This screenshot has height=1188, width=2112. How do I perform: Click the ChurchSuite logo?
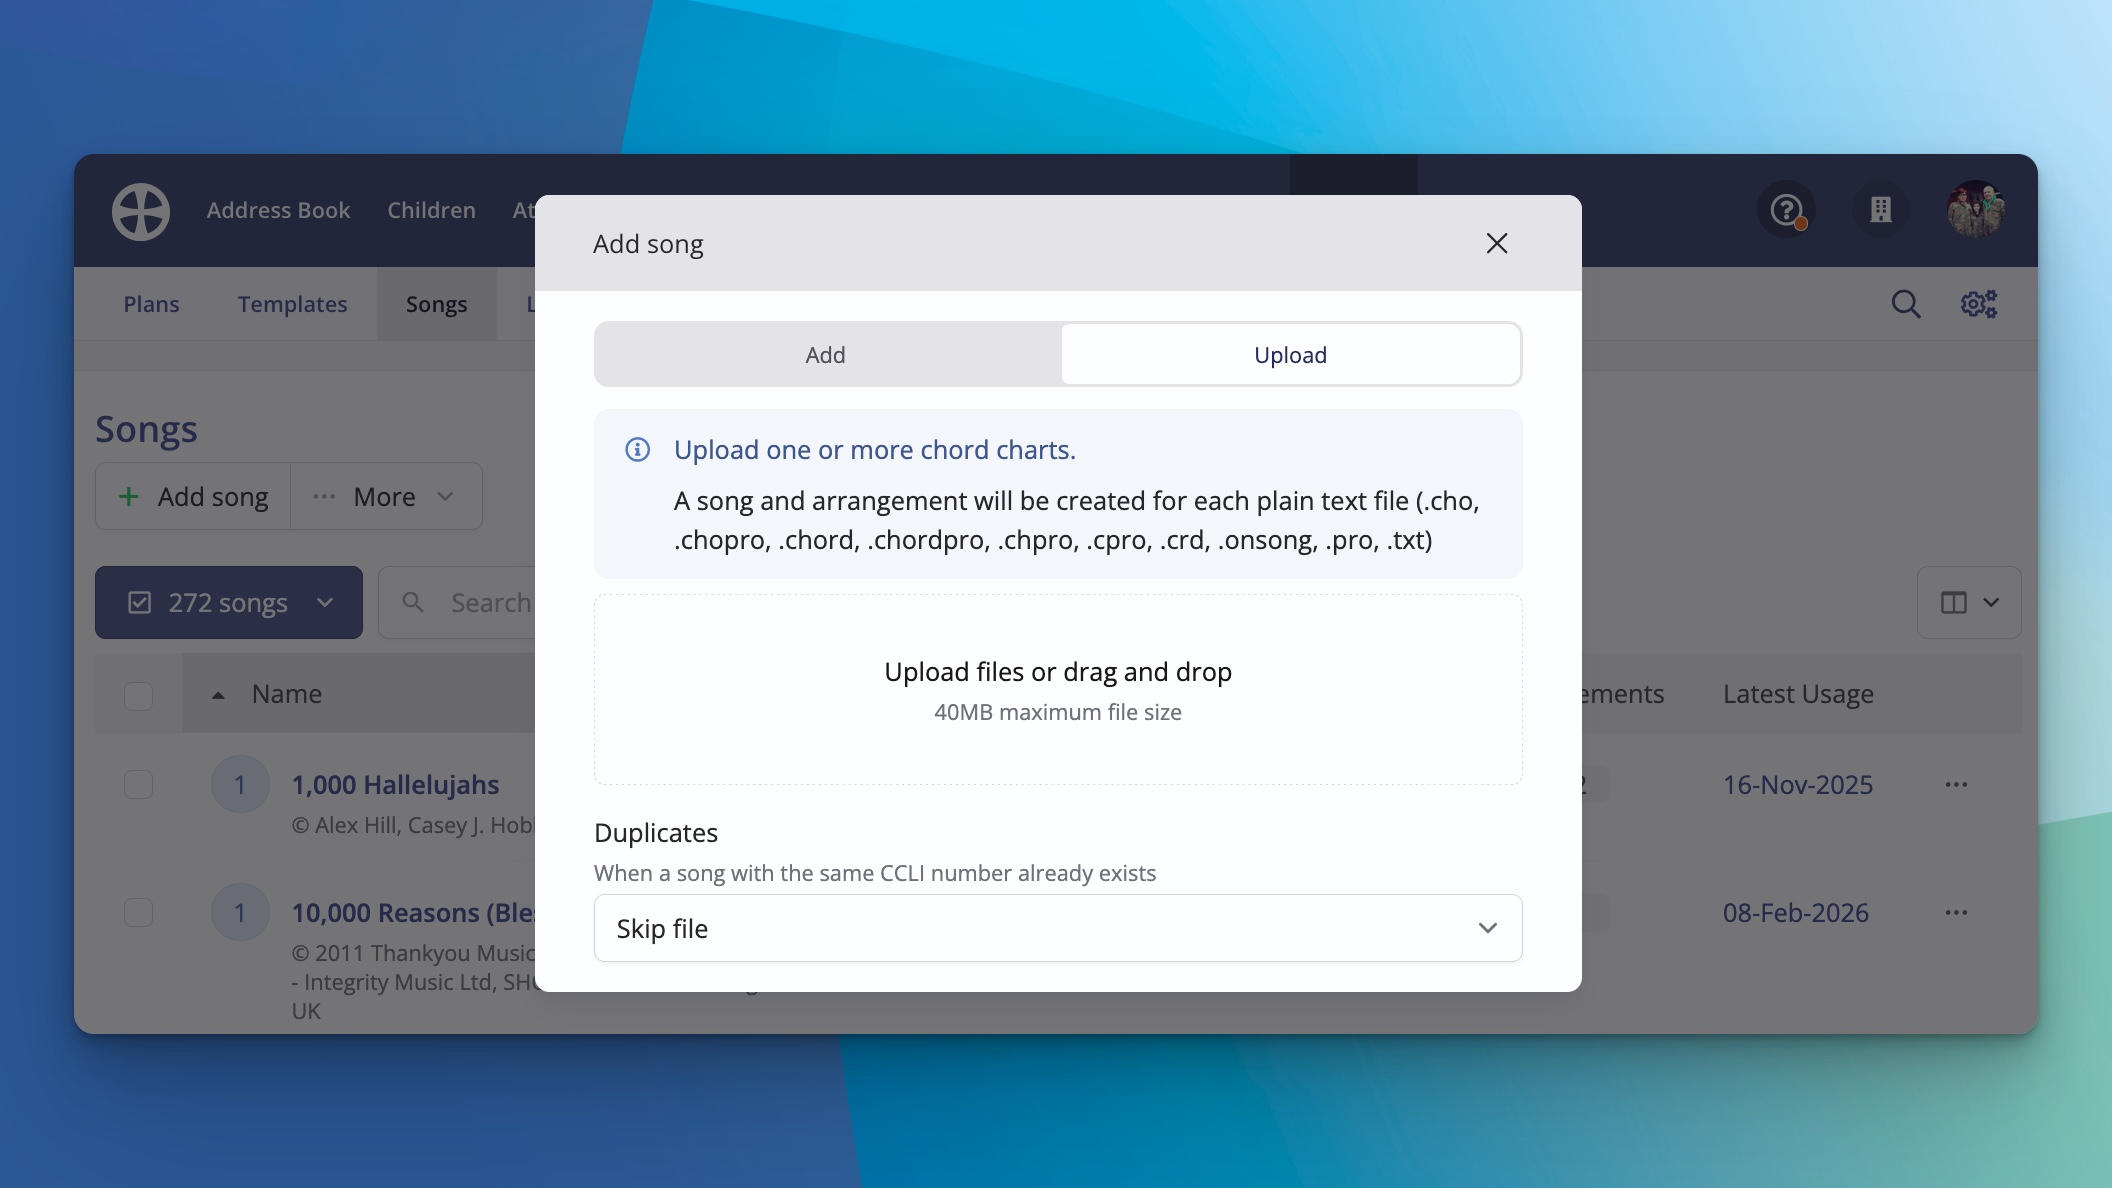140,211
